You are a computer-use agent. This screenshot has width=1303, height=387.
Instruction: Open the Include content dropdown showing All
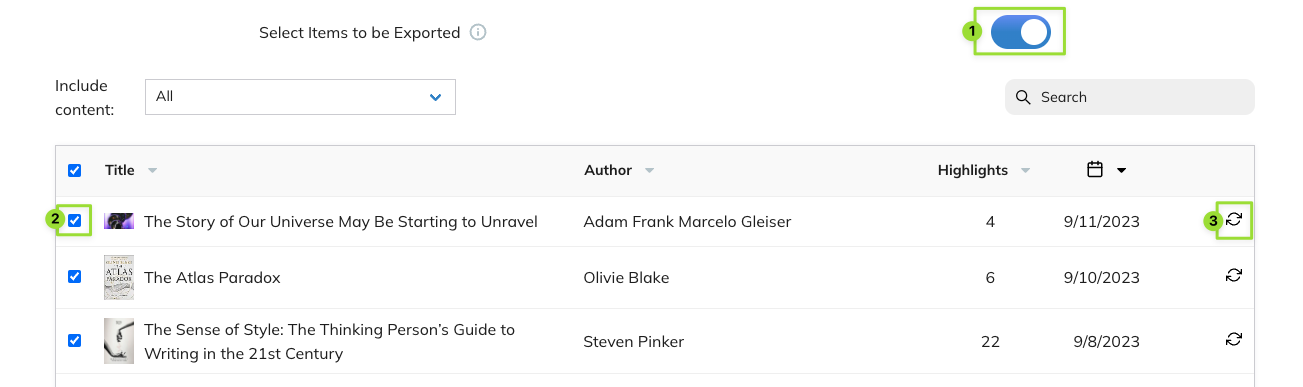300,97
